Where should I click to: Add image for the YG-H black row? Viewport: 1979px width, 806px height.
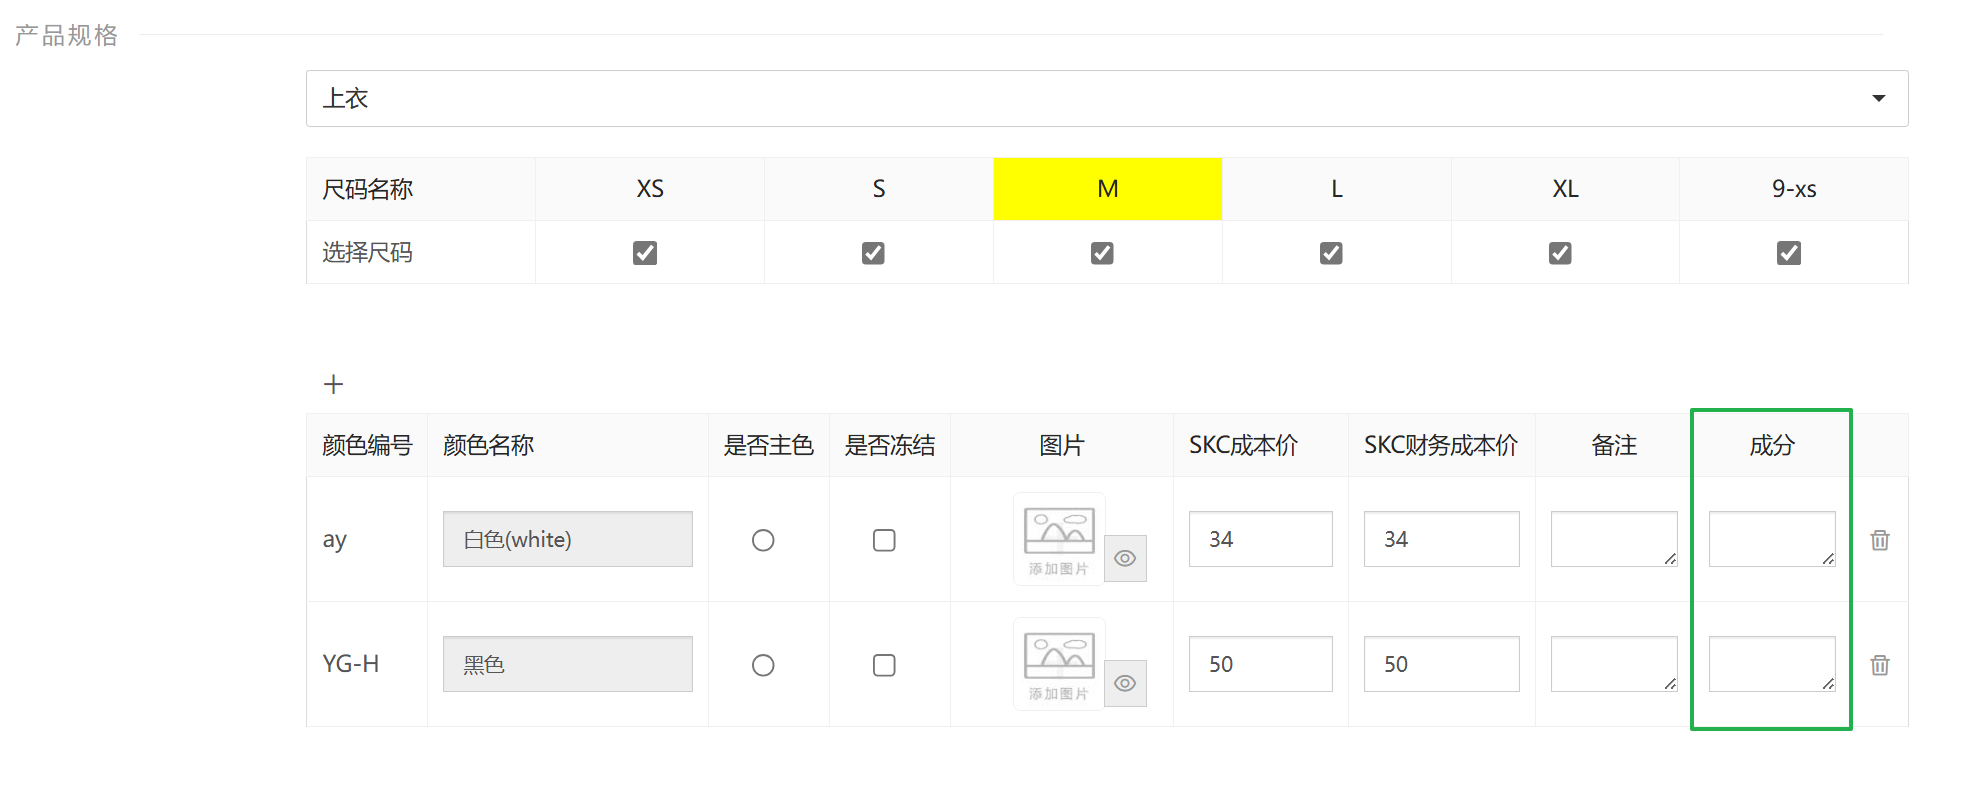[x=1058, y=664]
